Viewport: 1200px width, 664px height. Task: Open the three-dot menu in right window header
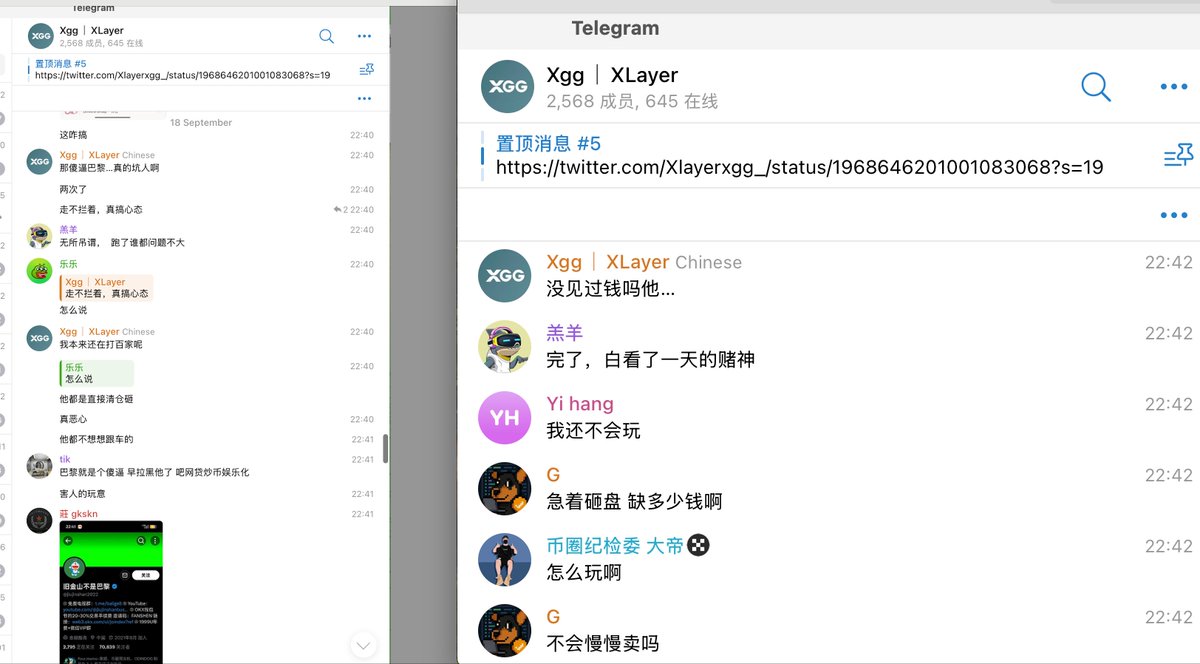click(1173, 87)
